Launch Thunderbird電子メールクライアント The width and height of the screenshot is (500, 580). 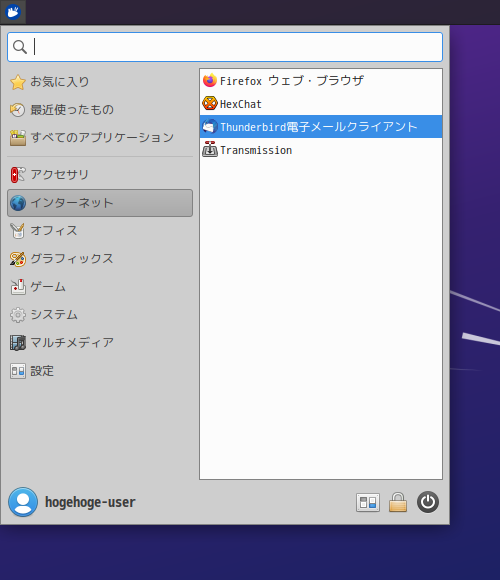(x=321, y=127)
